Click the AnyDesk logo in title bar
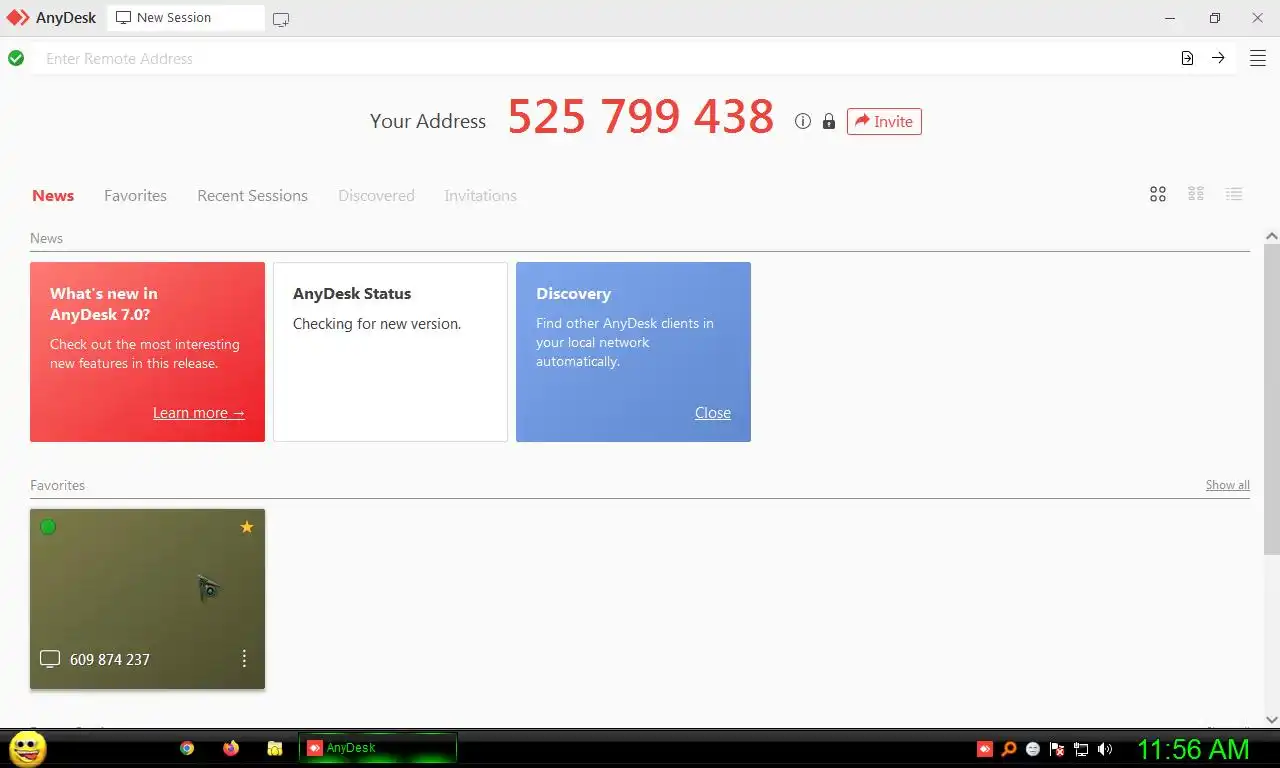1280x768 pixels. click(x=18, y=18)
